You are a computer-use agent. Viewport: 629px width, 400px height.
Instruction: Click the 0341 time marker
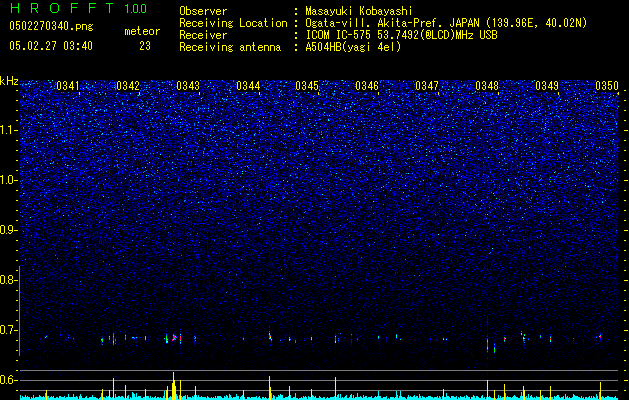coord(68,86)
